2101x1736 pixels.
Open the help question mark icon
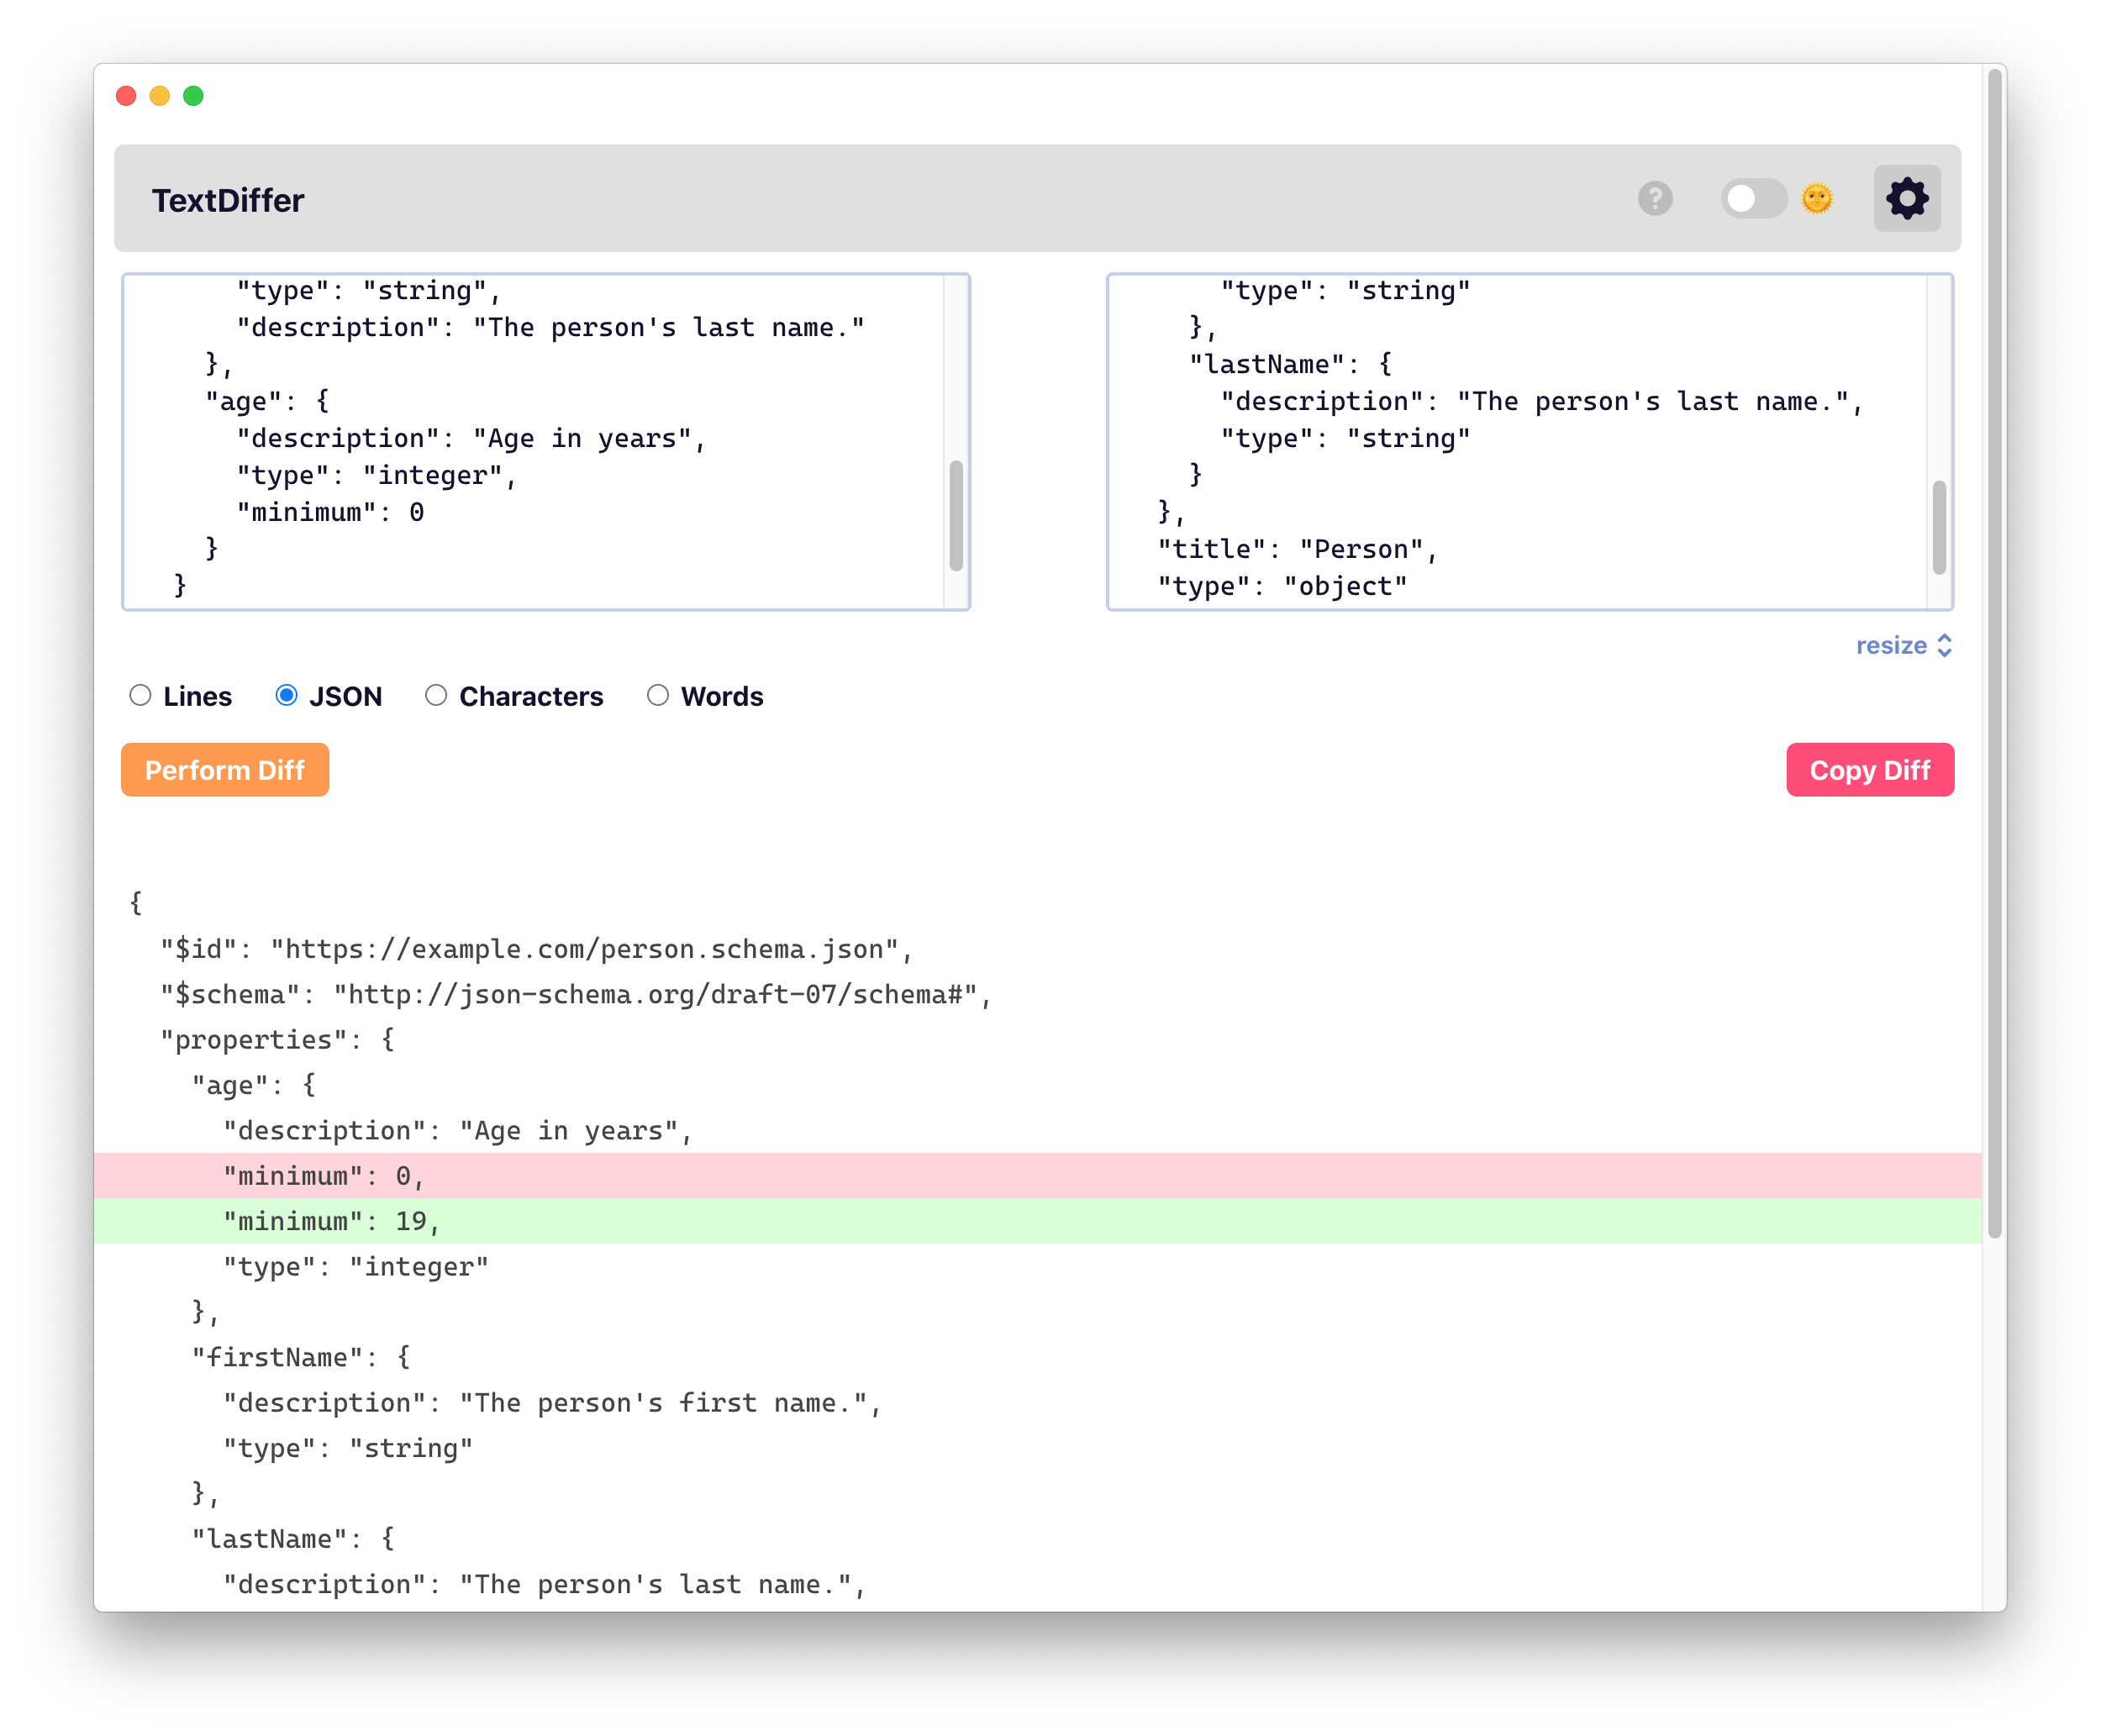(1655, 200)
